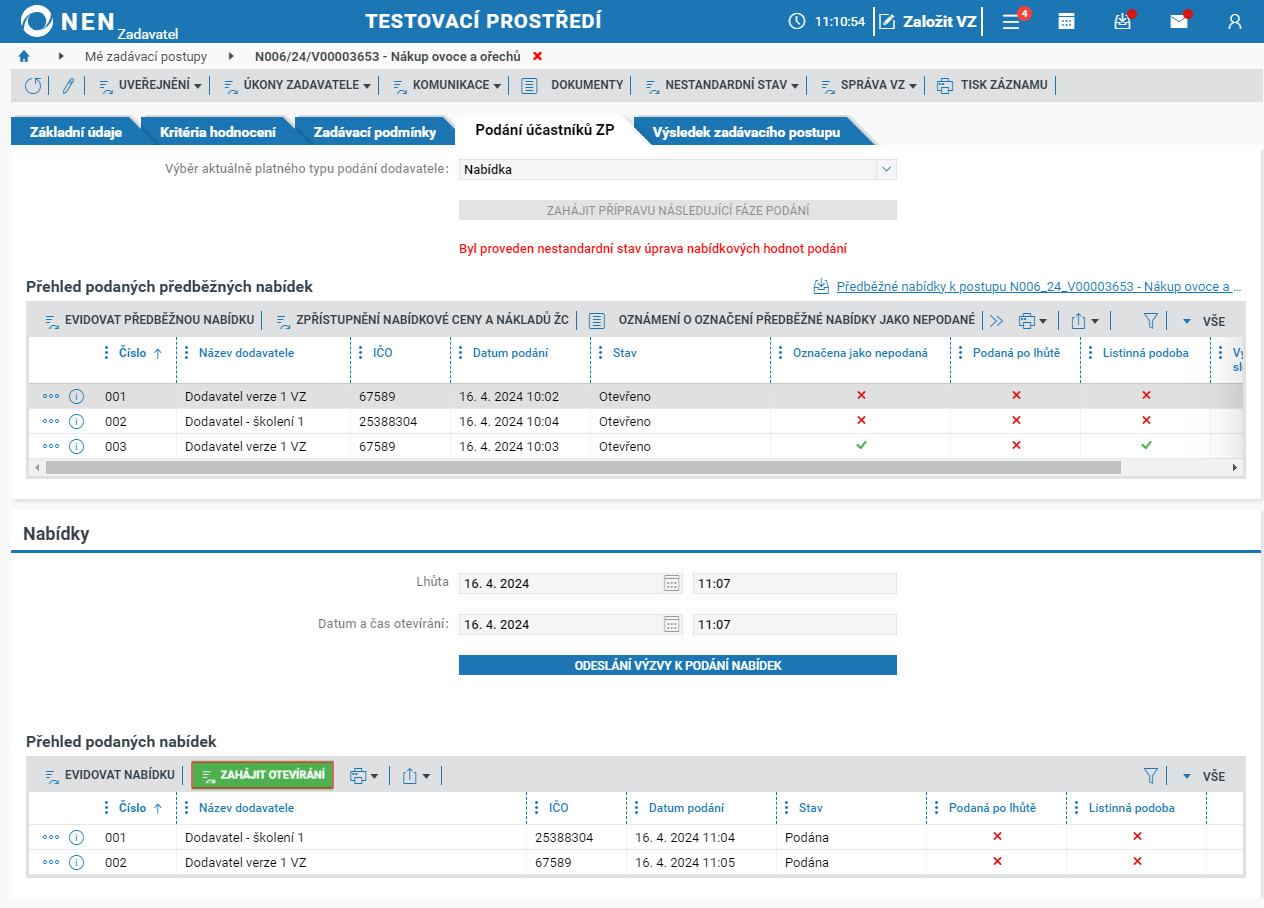Open the NESTANDARDNÍ STAV dropdown menu
This screenshot has width=1264, height=908.
(x=722, y=86)
